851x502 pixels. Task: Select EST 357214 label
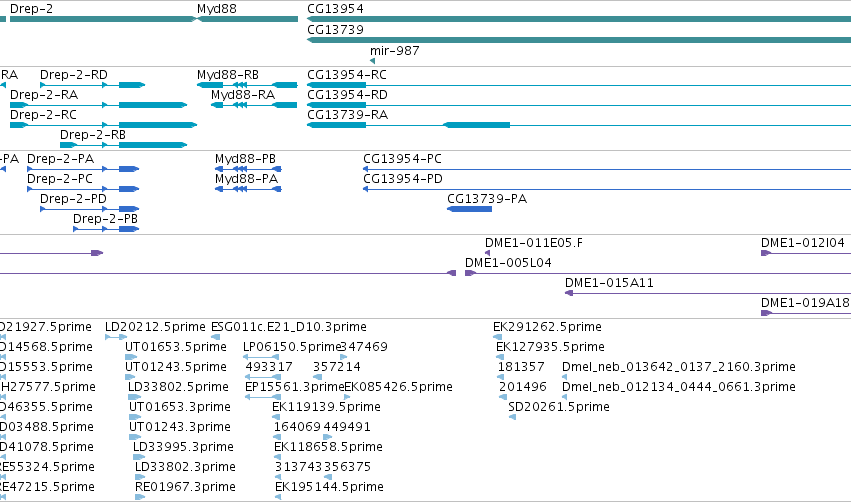point(336,367)
